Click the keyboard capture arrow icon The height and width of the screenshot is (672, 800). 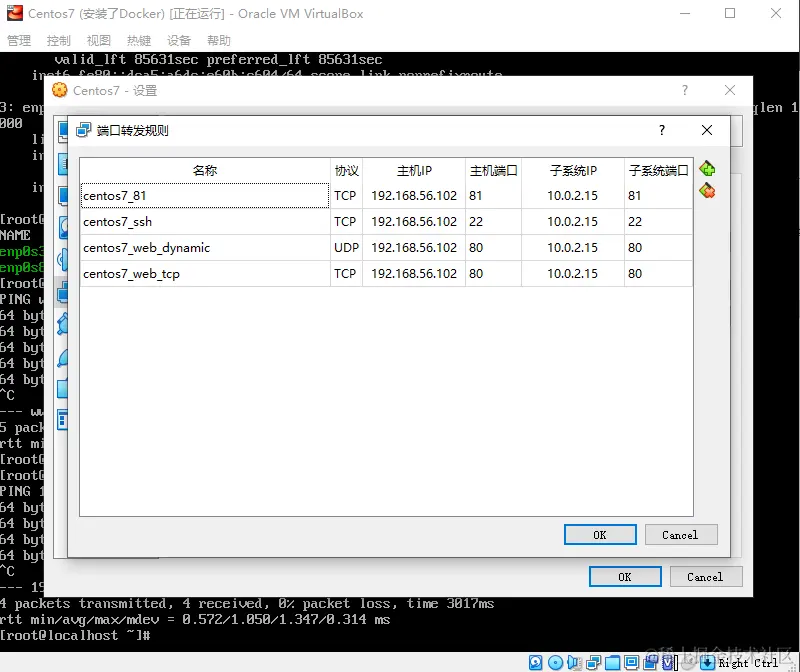pyautogui.click(x=707, y=663)
